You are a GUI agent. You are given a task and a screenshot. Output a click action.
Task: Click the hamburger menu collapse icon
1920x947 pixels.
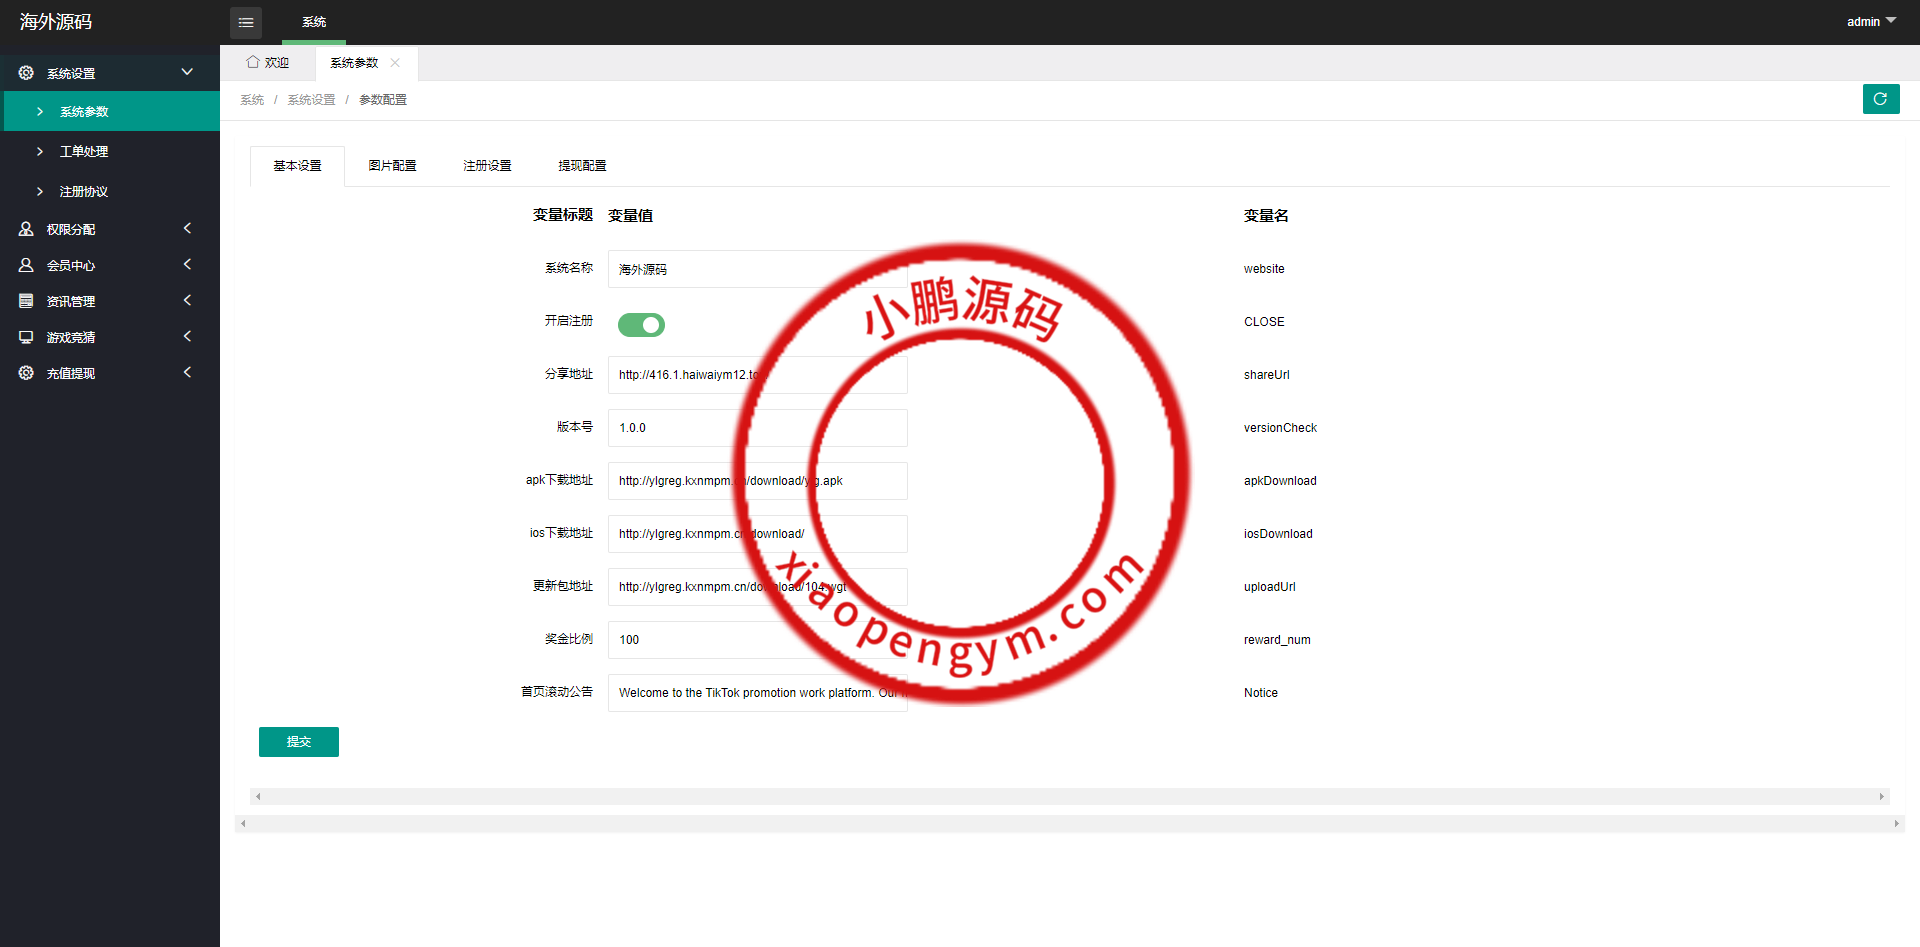point(246,22)
